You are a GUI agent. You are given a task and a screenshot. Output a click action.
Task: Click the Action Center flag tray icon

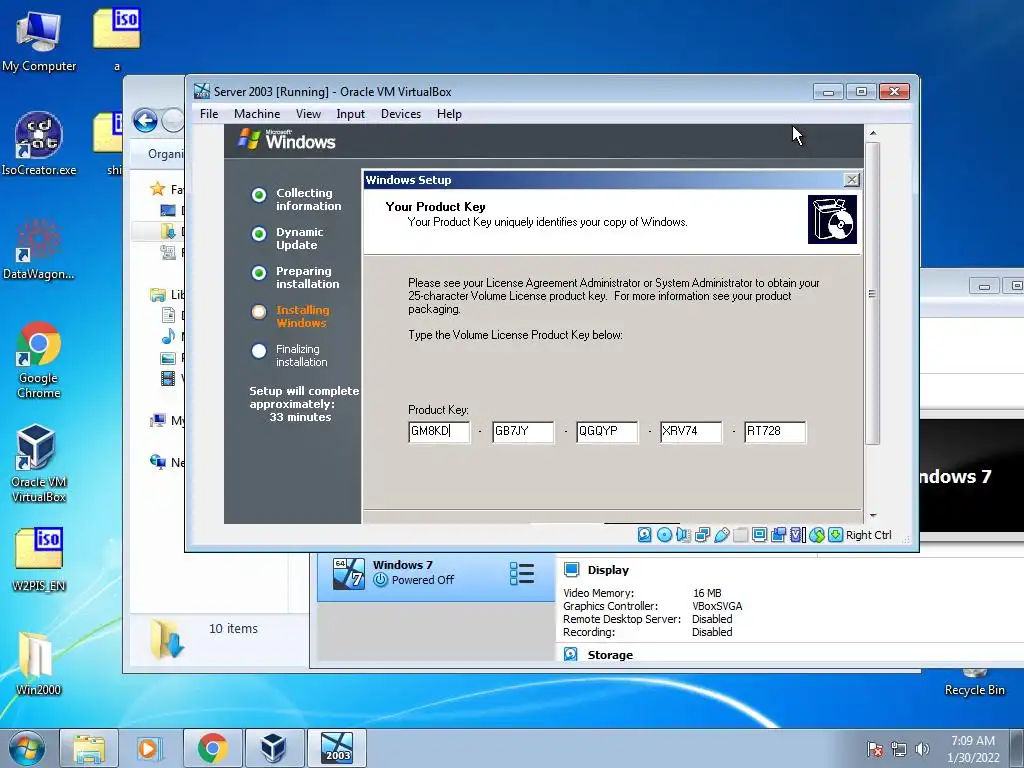click(875, 749)
